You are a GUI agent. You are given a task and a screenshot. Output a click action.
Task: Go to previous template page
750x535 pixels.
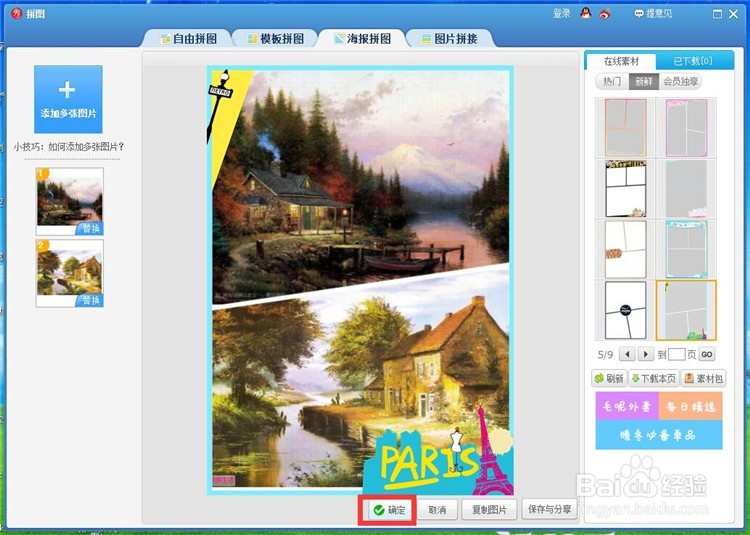click(x=627, y=354)
